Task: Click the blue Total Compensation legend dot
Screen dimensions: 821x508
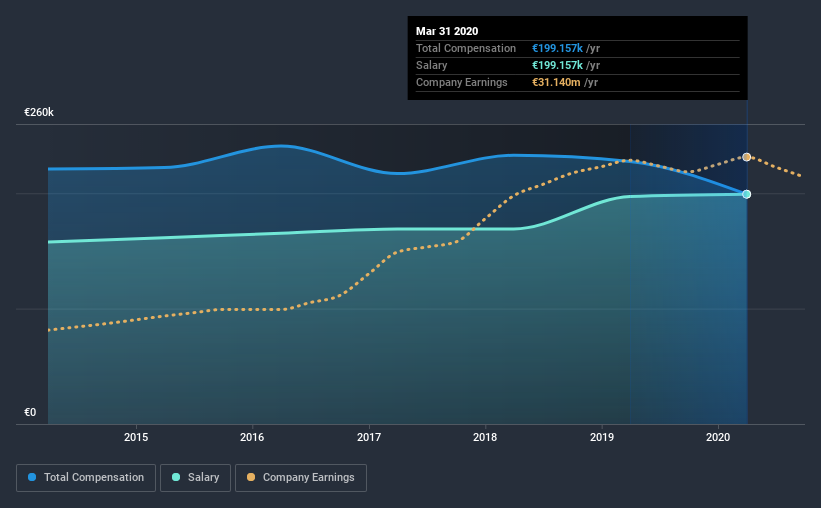Action: [32, 477]
